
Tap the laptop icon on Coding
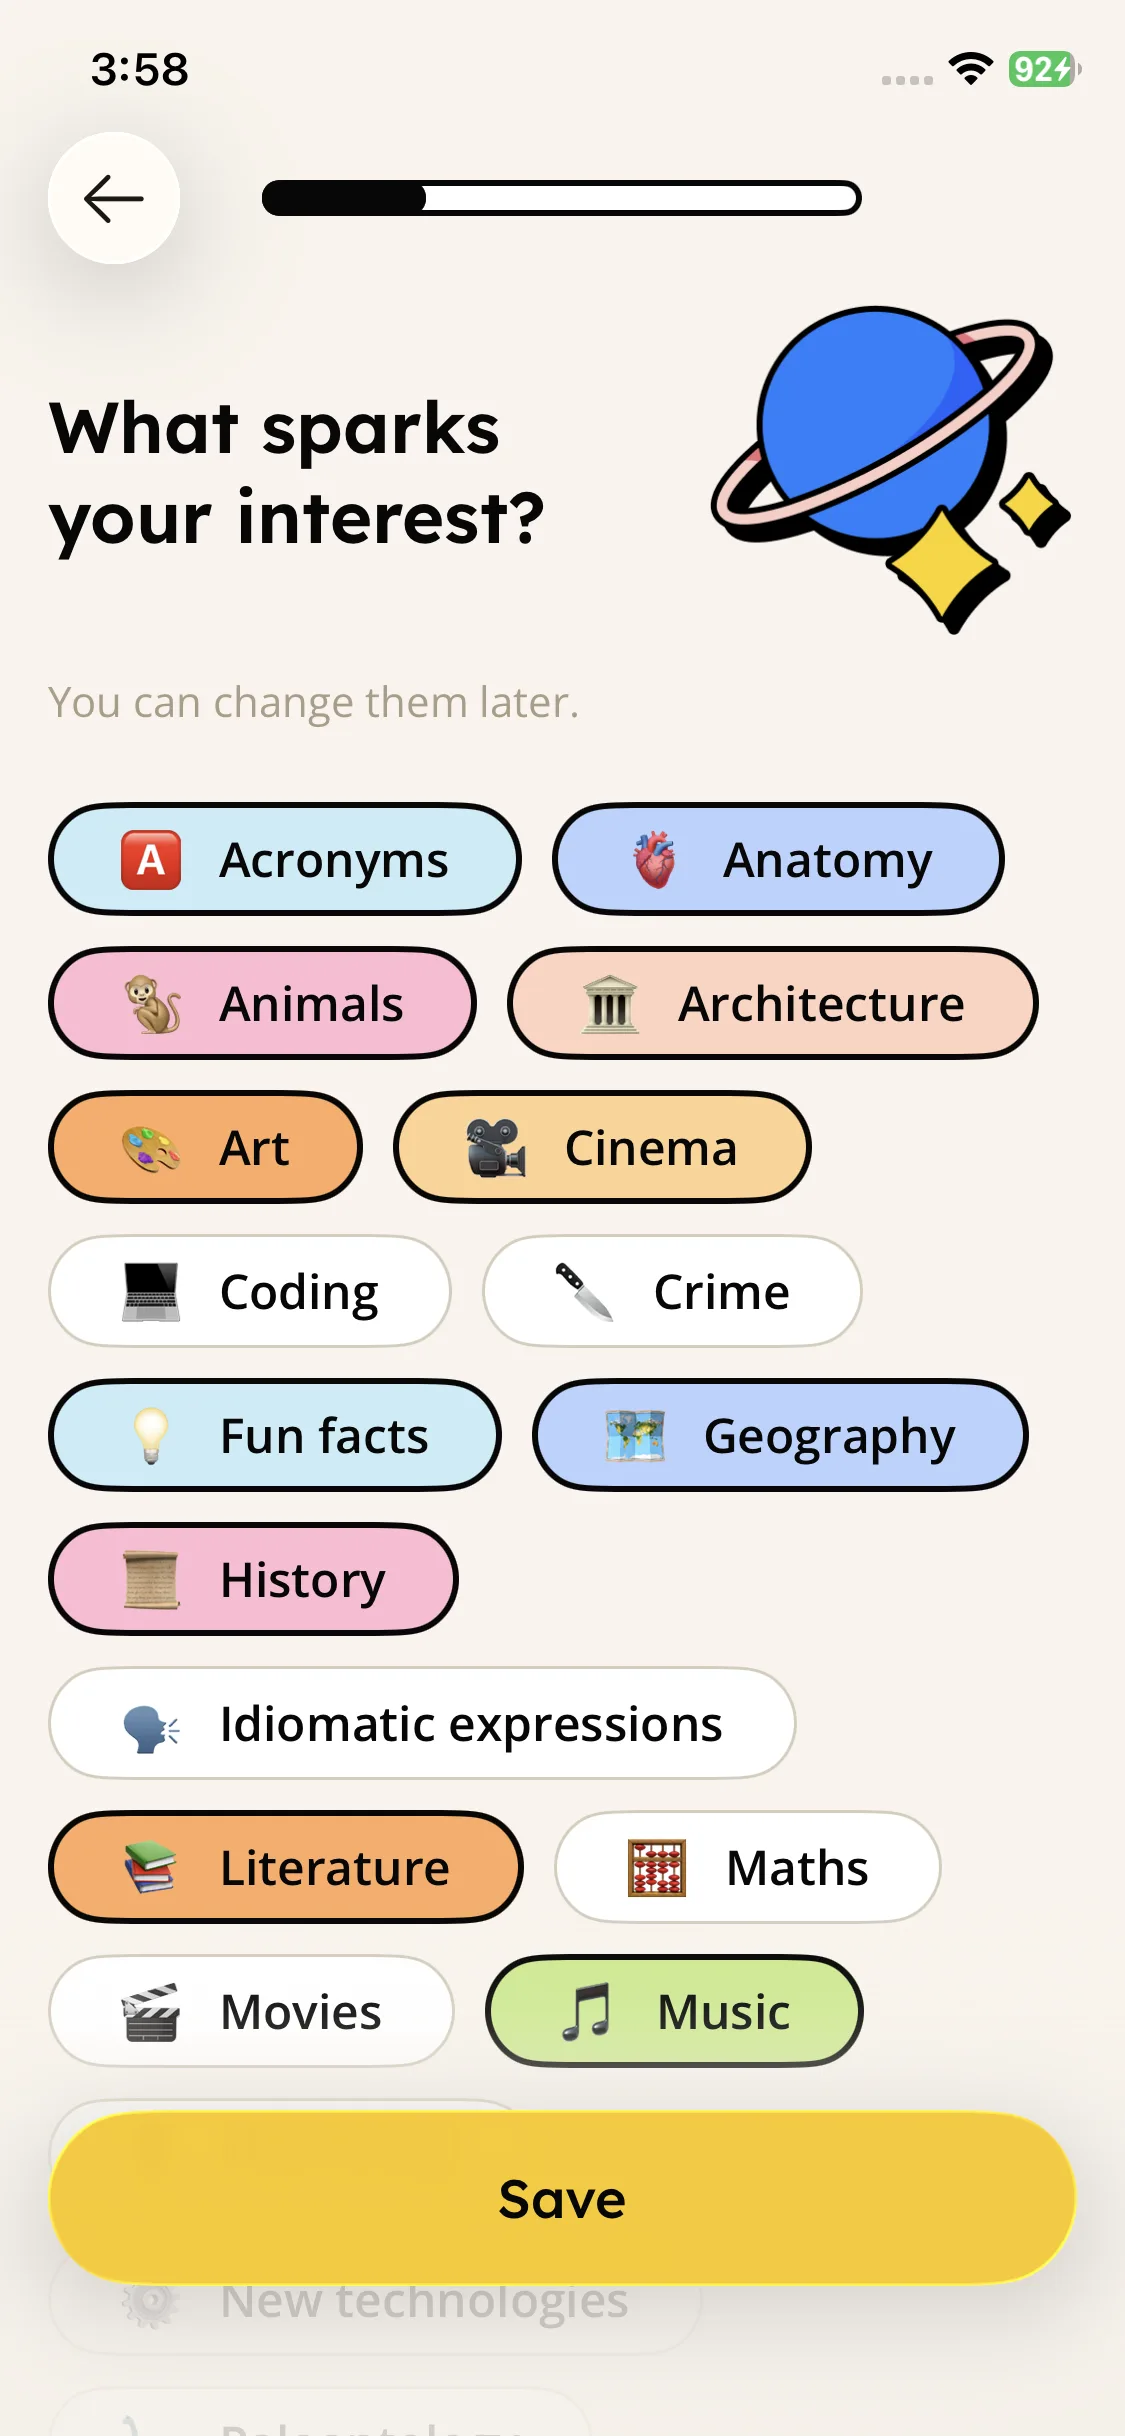[x=151, y=1292]
